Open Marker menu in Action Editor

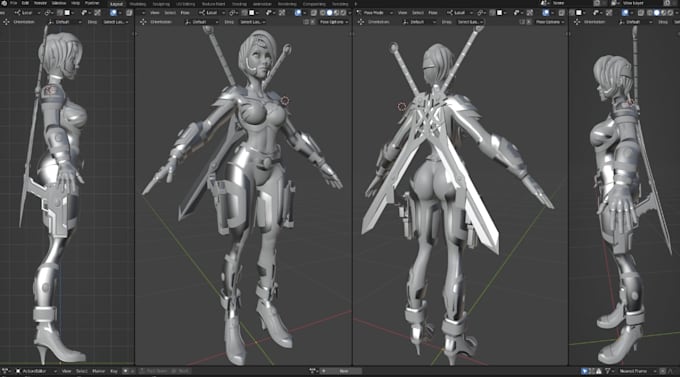98,371
